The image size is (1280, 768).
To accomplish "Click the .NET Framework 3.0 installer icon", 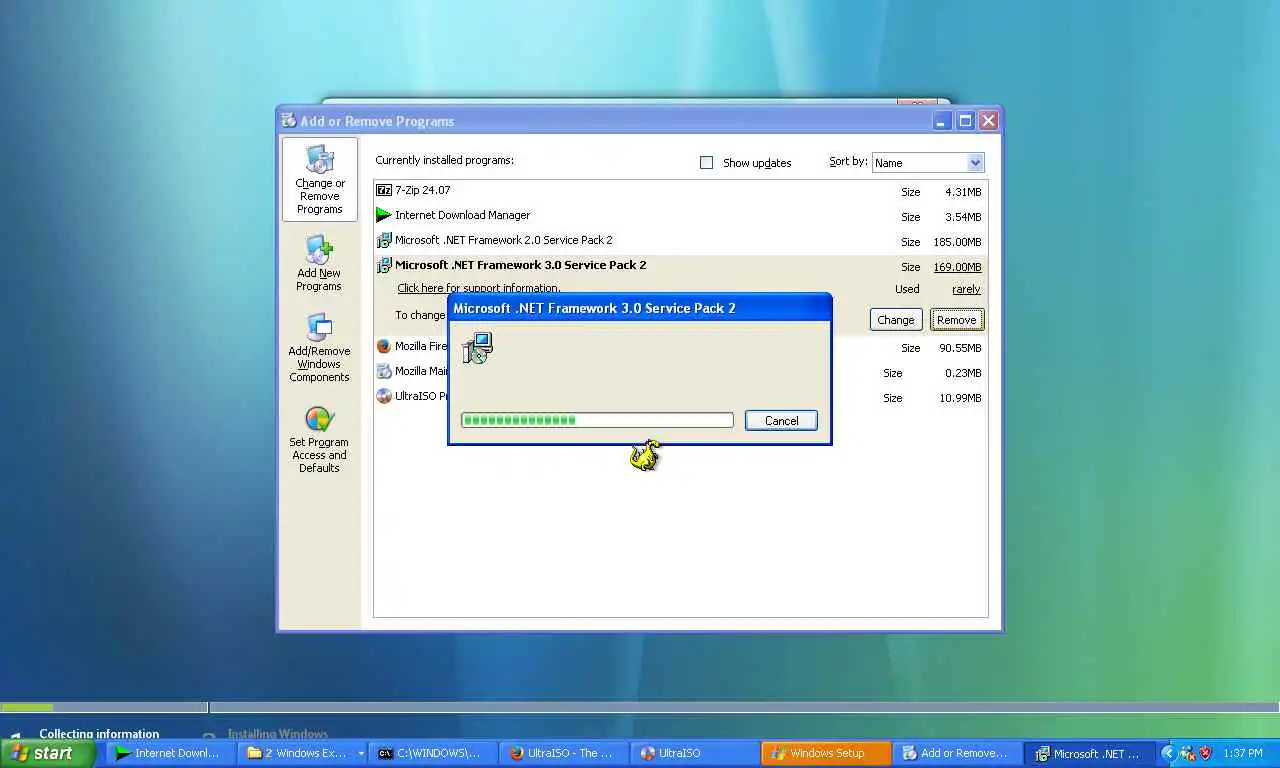I will point(384,265).
